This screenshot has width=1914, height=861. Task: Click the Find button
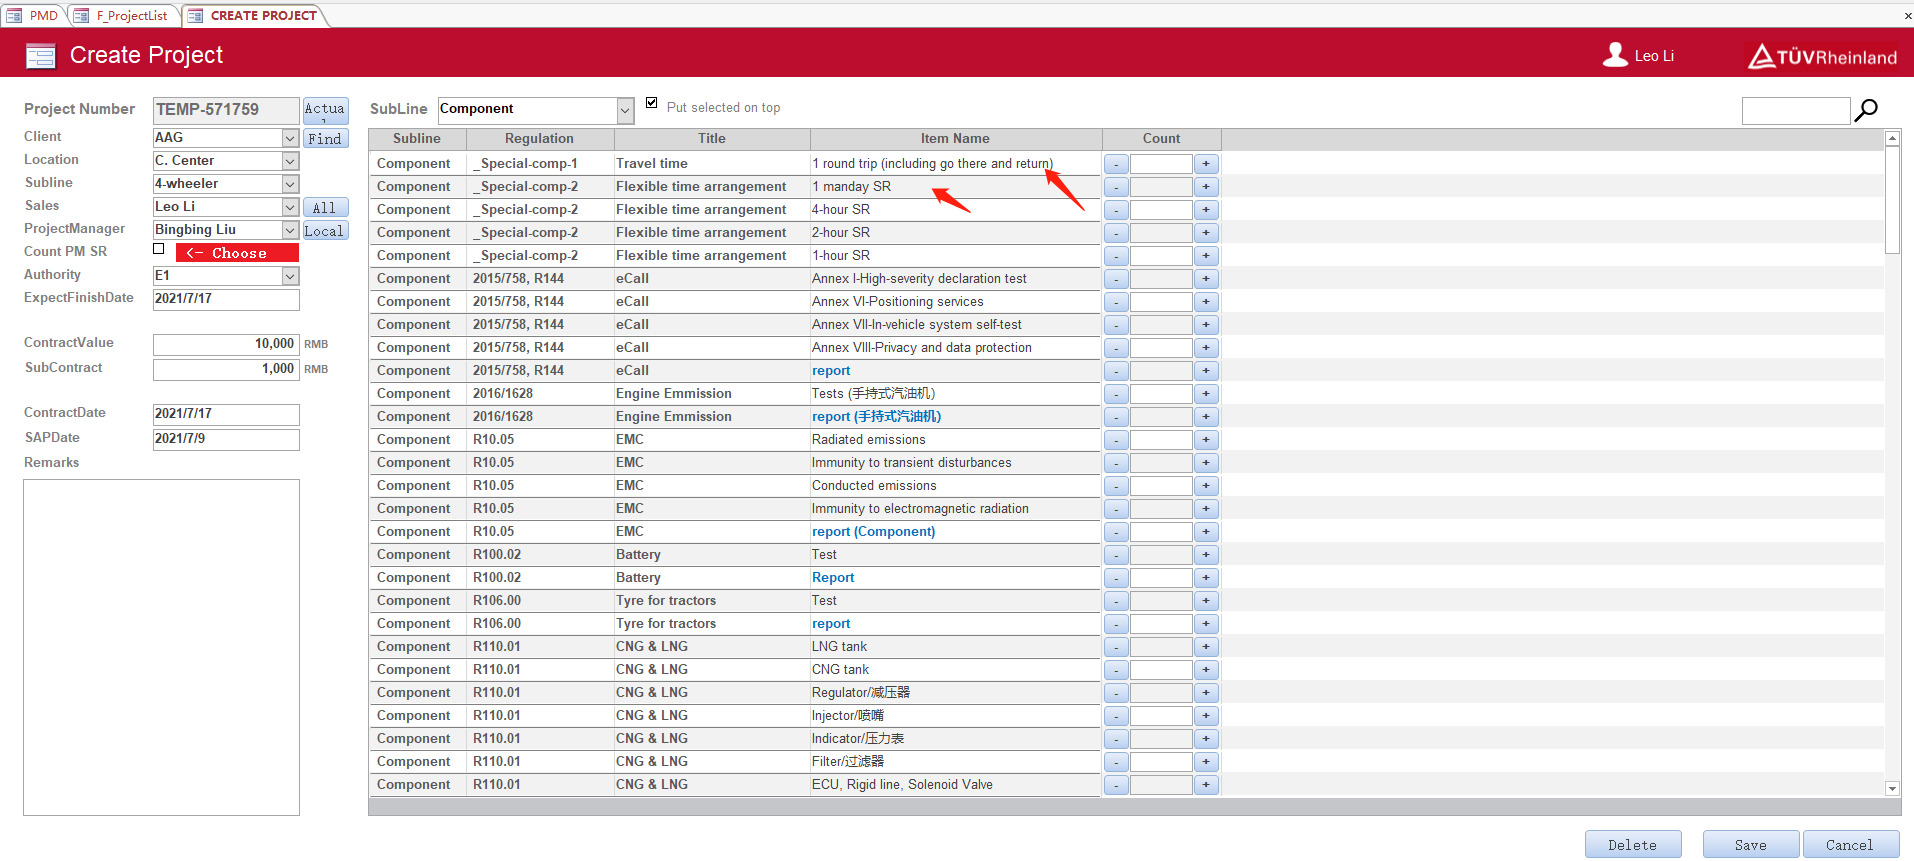point(325,139)
